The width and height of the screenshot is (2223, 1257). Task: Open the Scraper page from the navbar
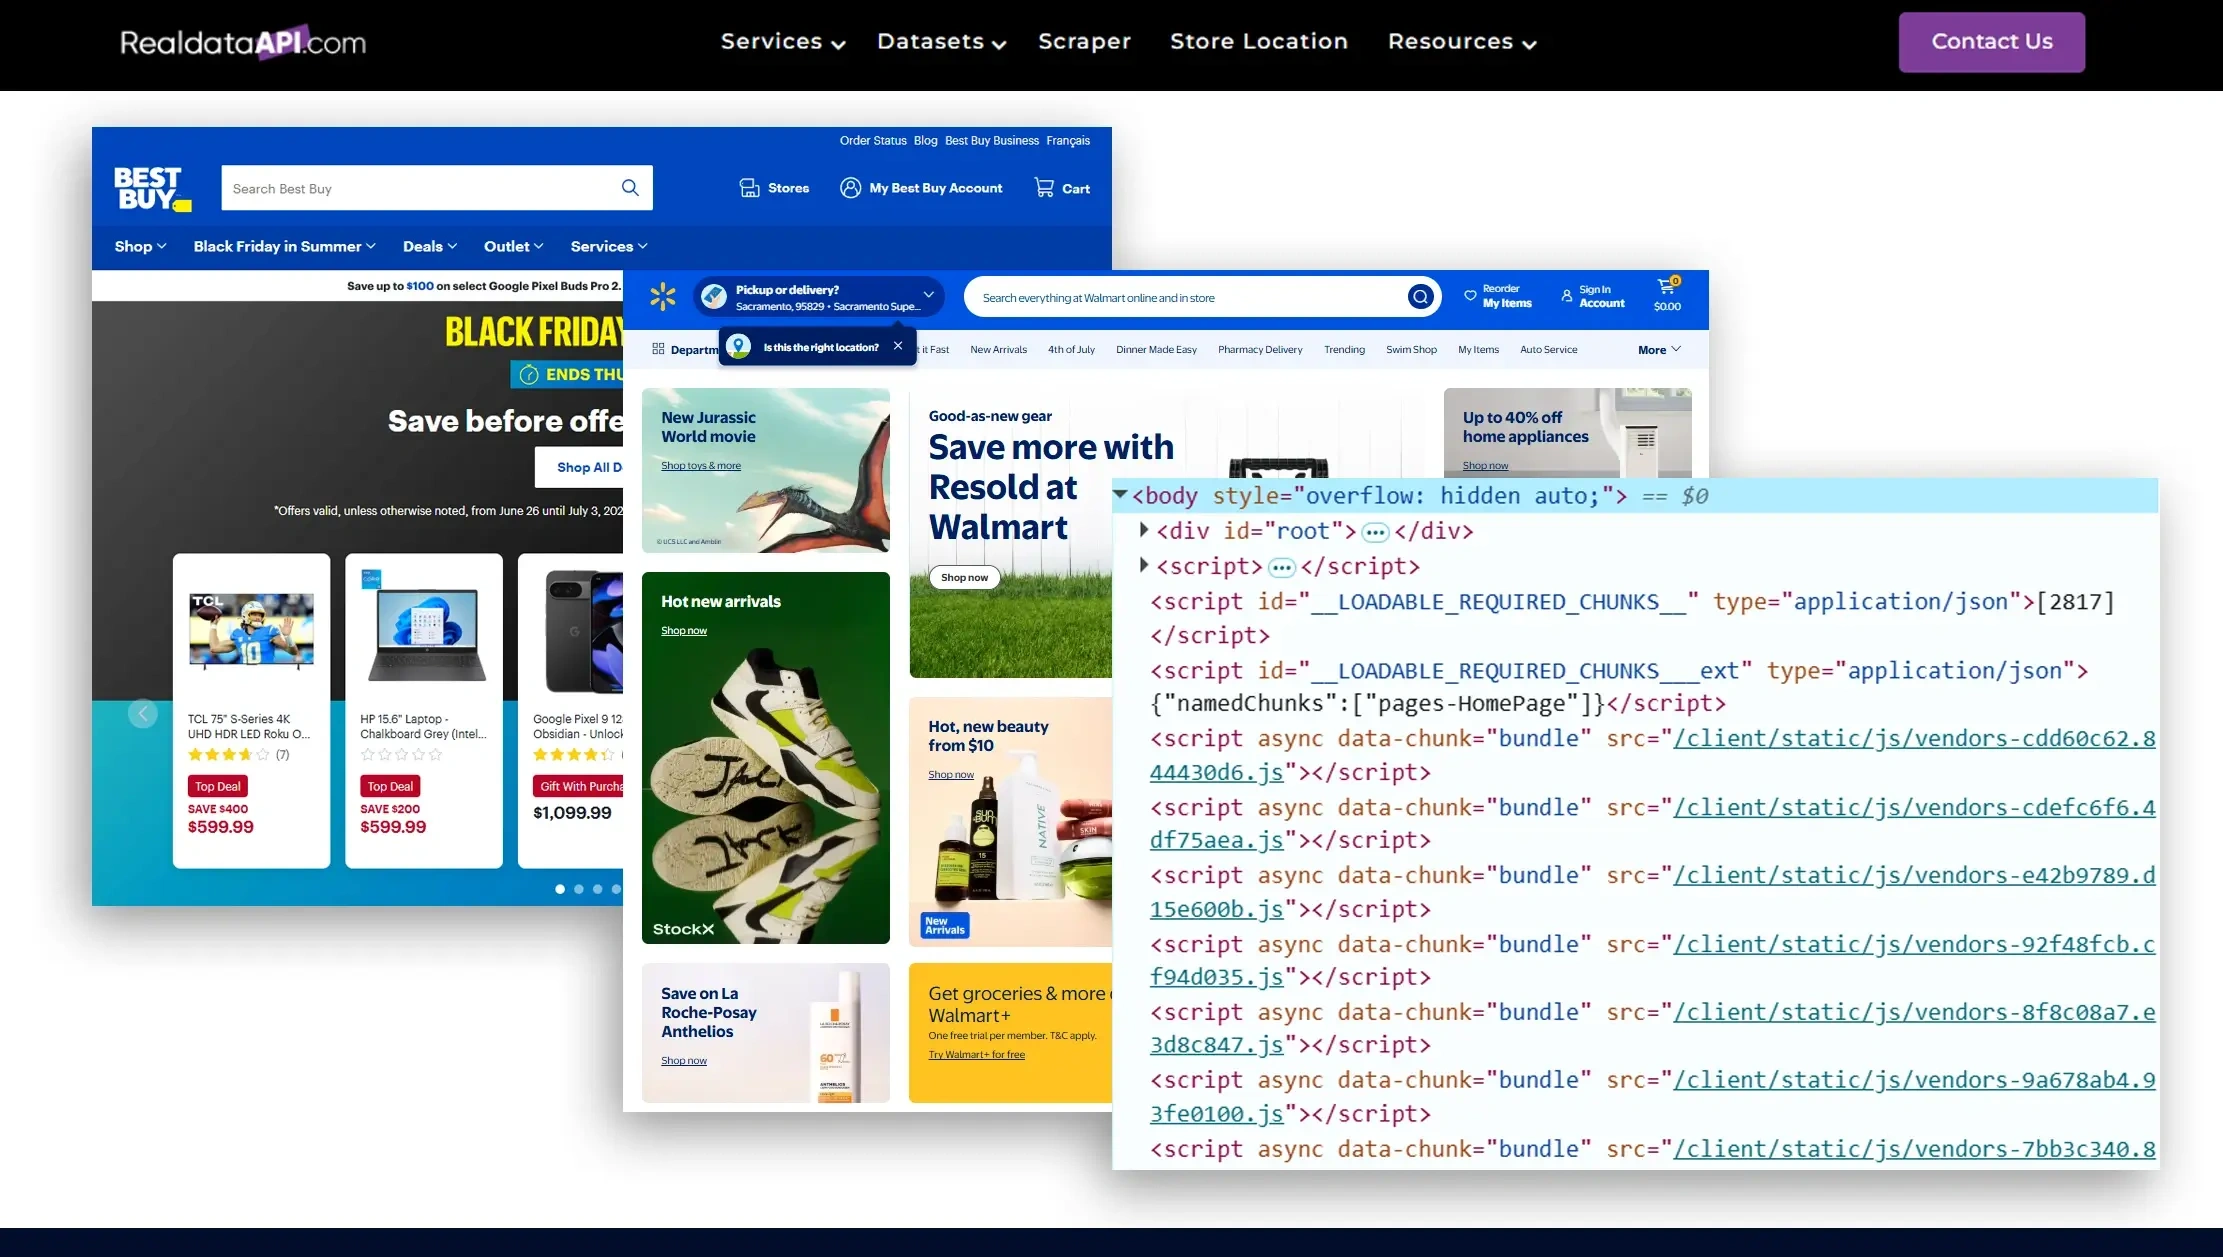pyautogui.click(x=1084, y=42)
